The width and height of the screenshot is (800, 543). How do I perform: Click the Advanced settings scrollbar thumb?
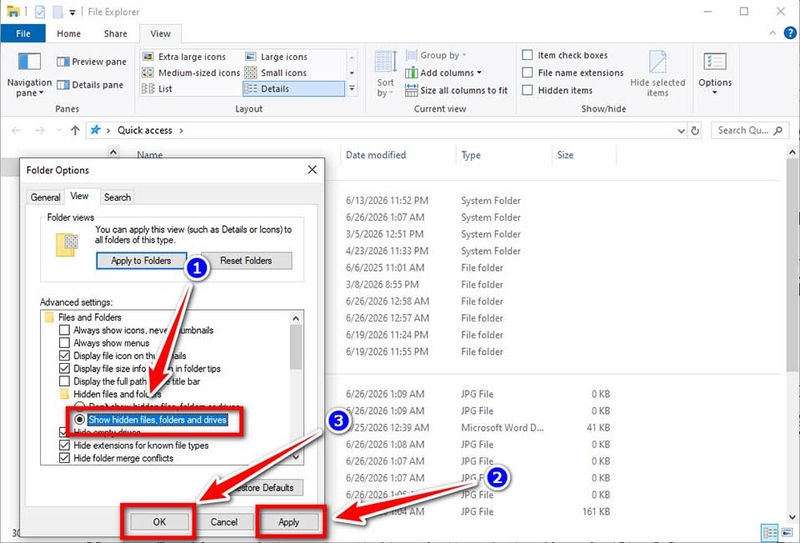[x=295, y=347]
